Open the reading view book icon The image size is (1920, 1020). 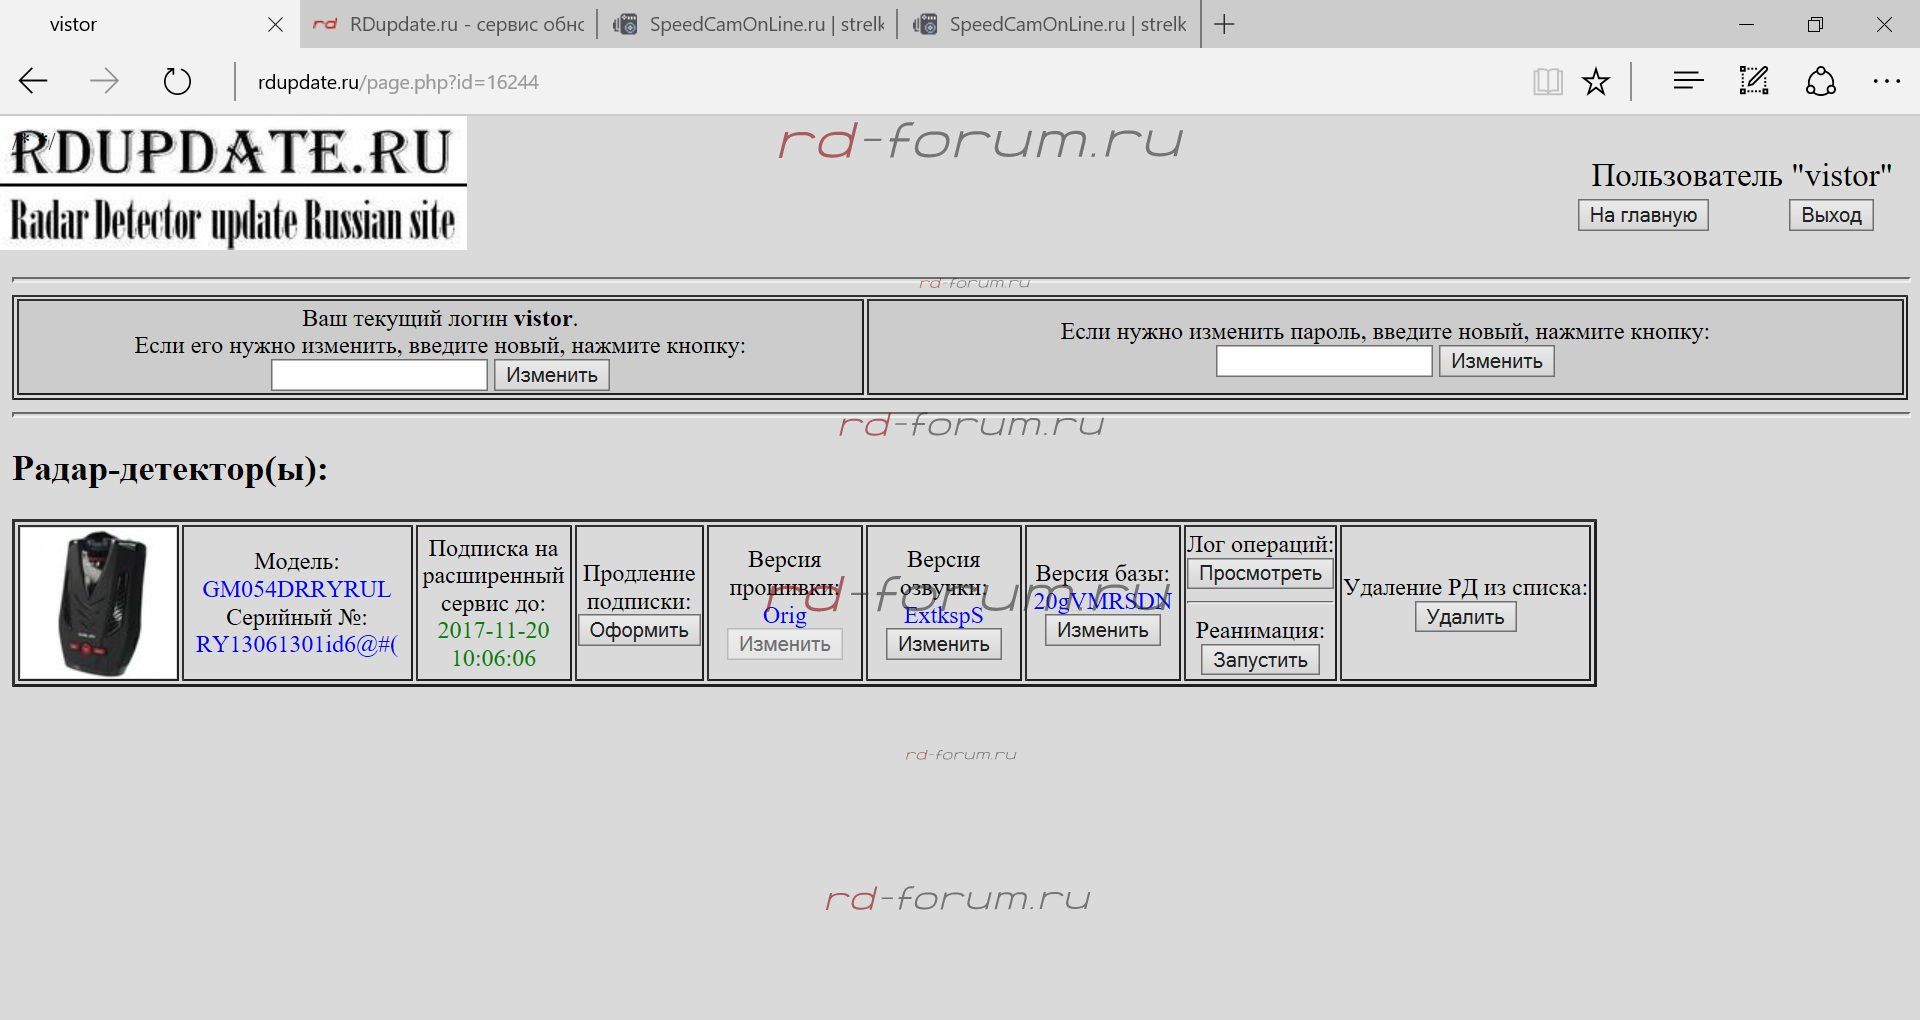coord(1547,82)
